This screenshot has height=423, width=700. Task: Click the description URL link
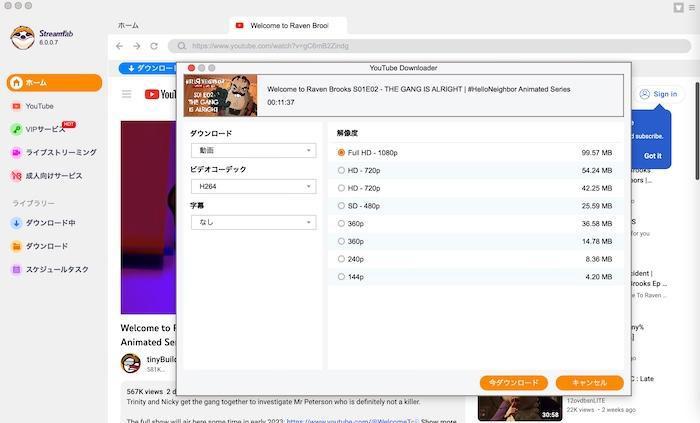pos(352,420)
